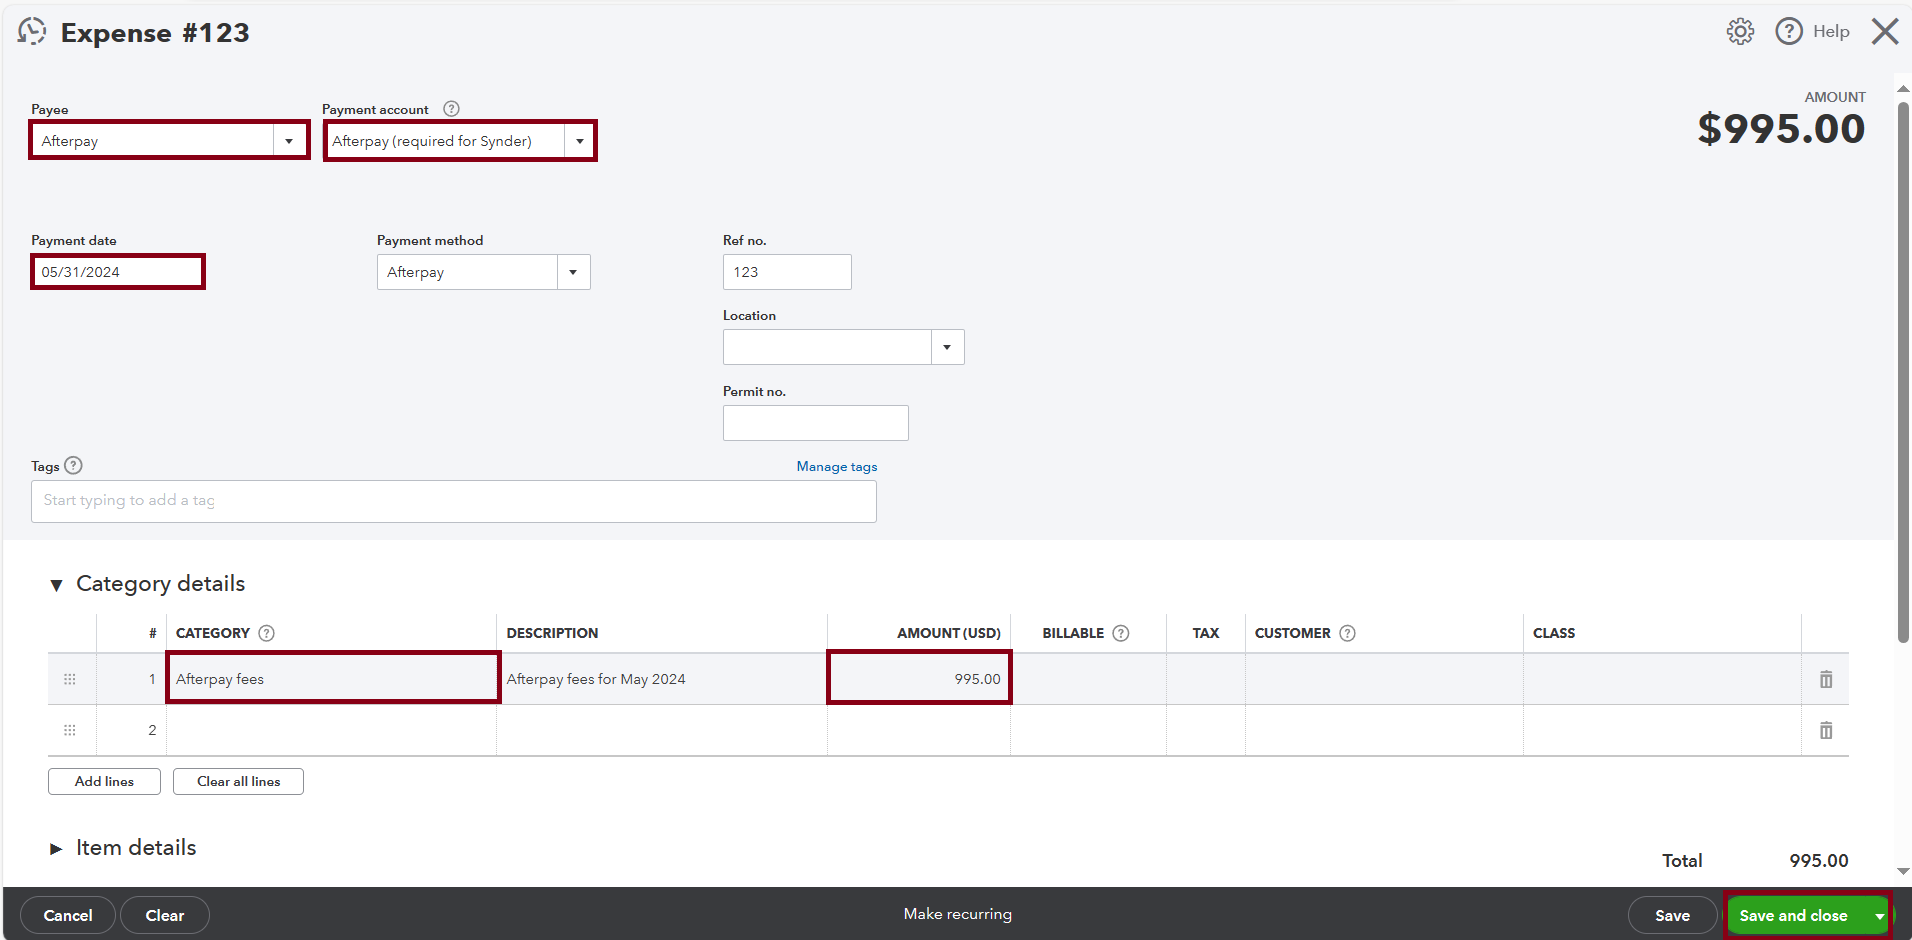Click the Location input field
This screenshot has width=1912, height=940.
tap(827, 347)
